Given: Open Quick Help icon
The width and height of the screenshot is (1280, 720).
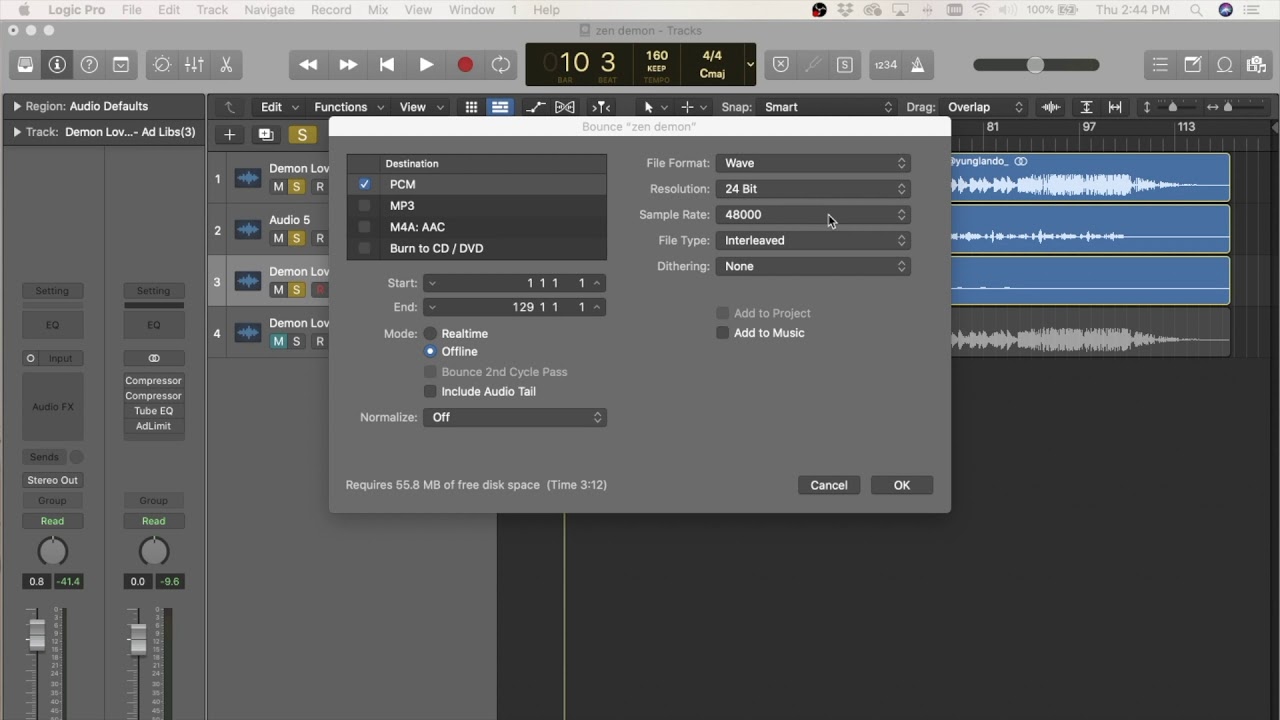Looking at the screenshot, I should tap(89, 65).
